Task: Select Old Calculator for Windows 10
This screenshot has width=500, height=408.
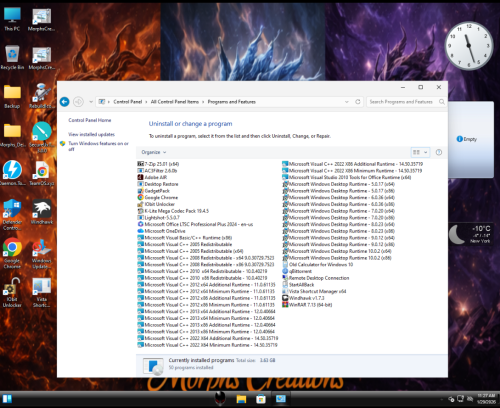Action: (318, 264)
